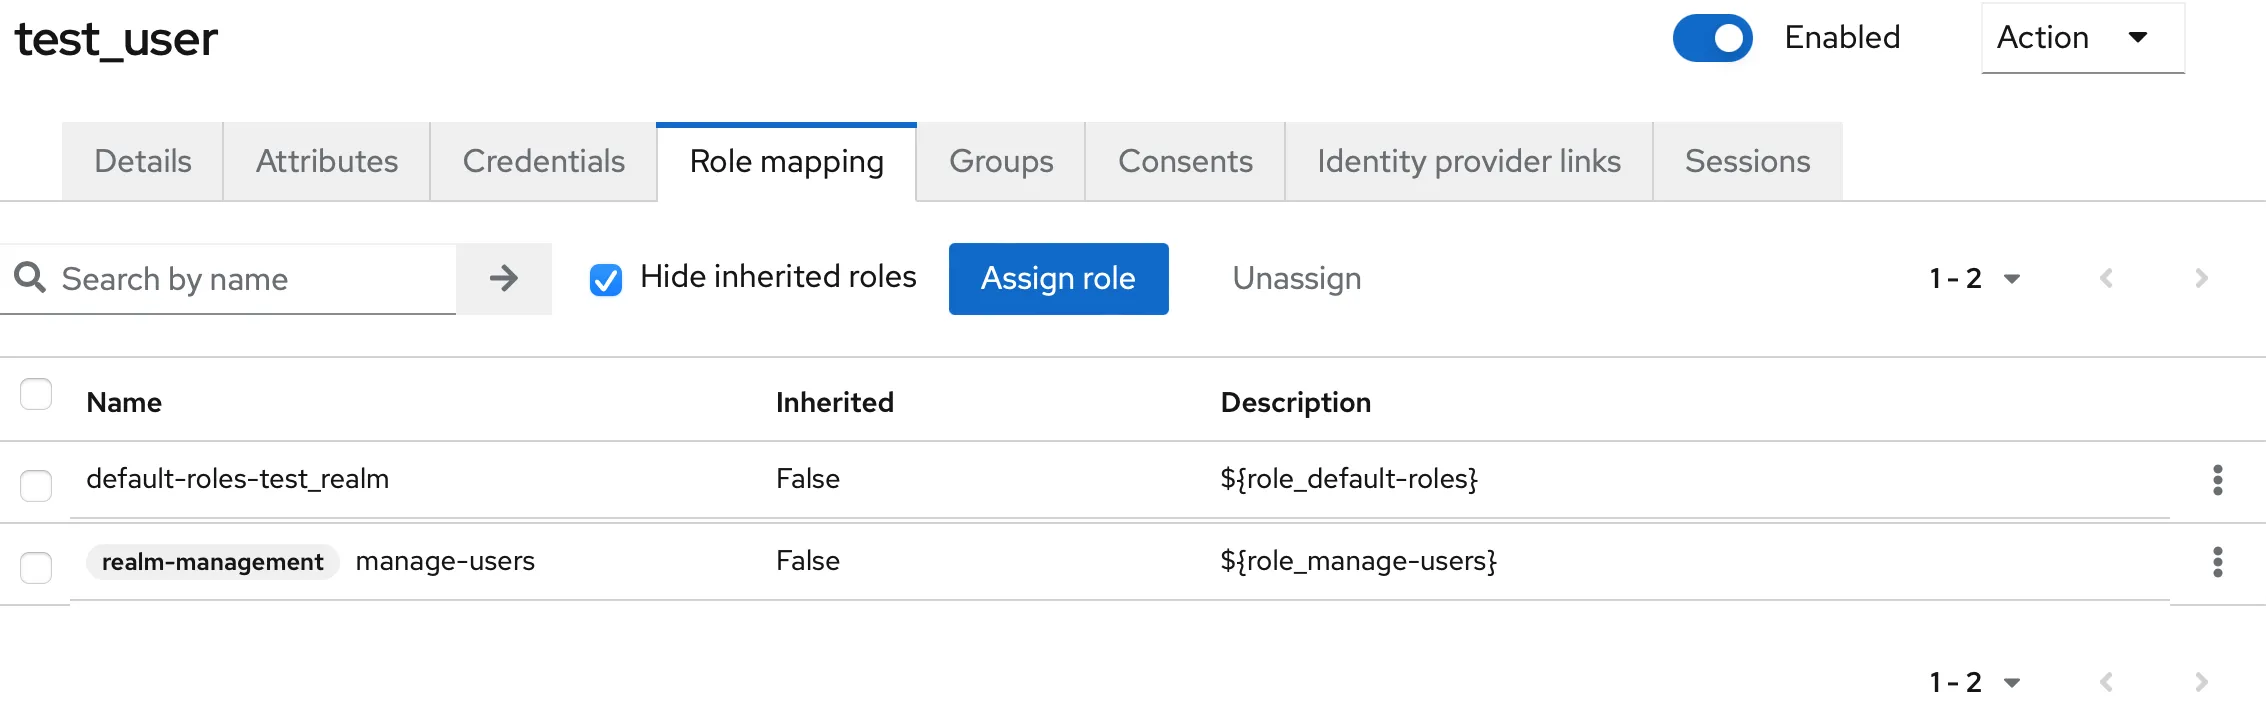Tick the manage-users row checkbox
The width and height of the screenshot is (2266, 712).
pos(36,567)
